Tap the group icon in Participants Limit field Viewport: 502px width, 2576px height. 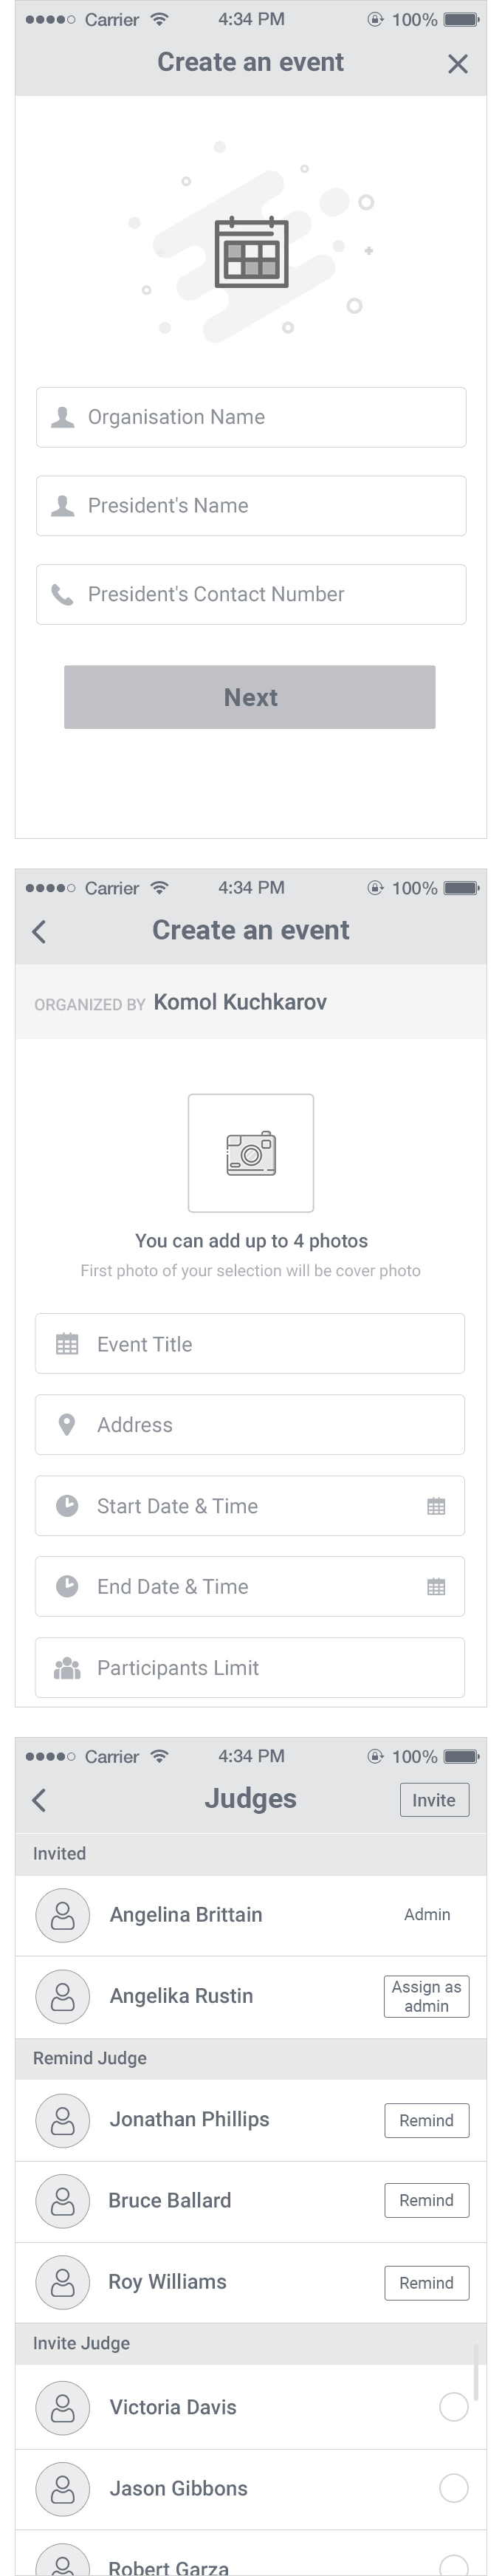point(67,1667)
